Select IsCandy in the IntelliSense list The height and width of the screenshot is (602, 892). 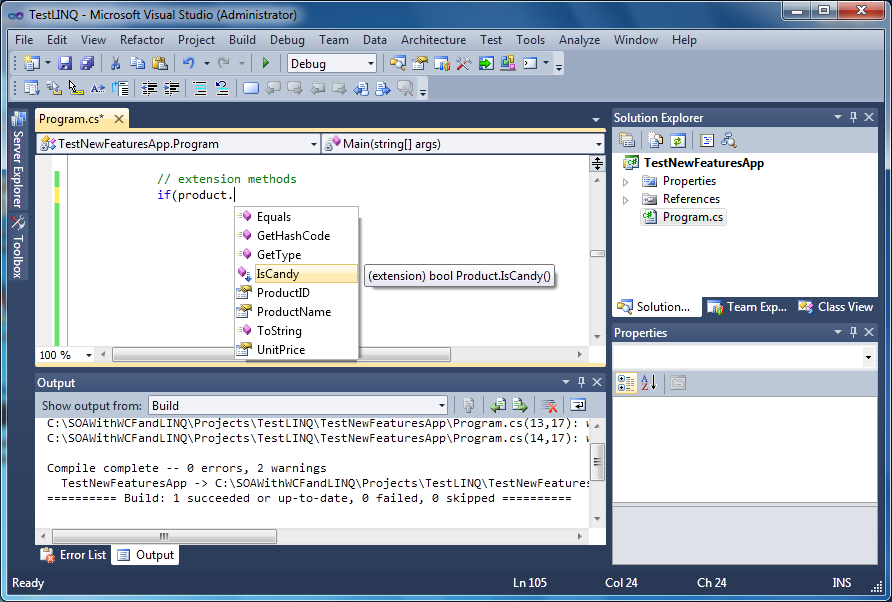click(297, 274)
